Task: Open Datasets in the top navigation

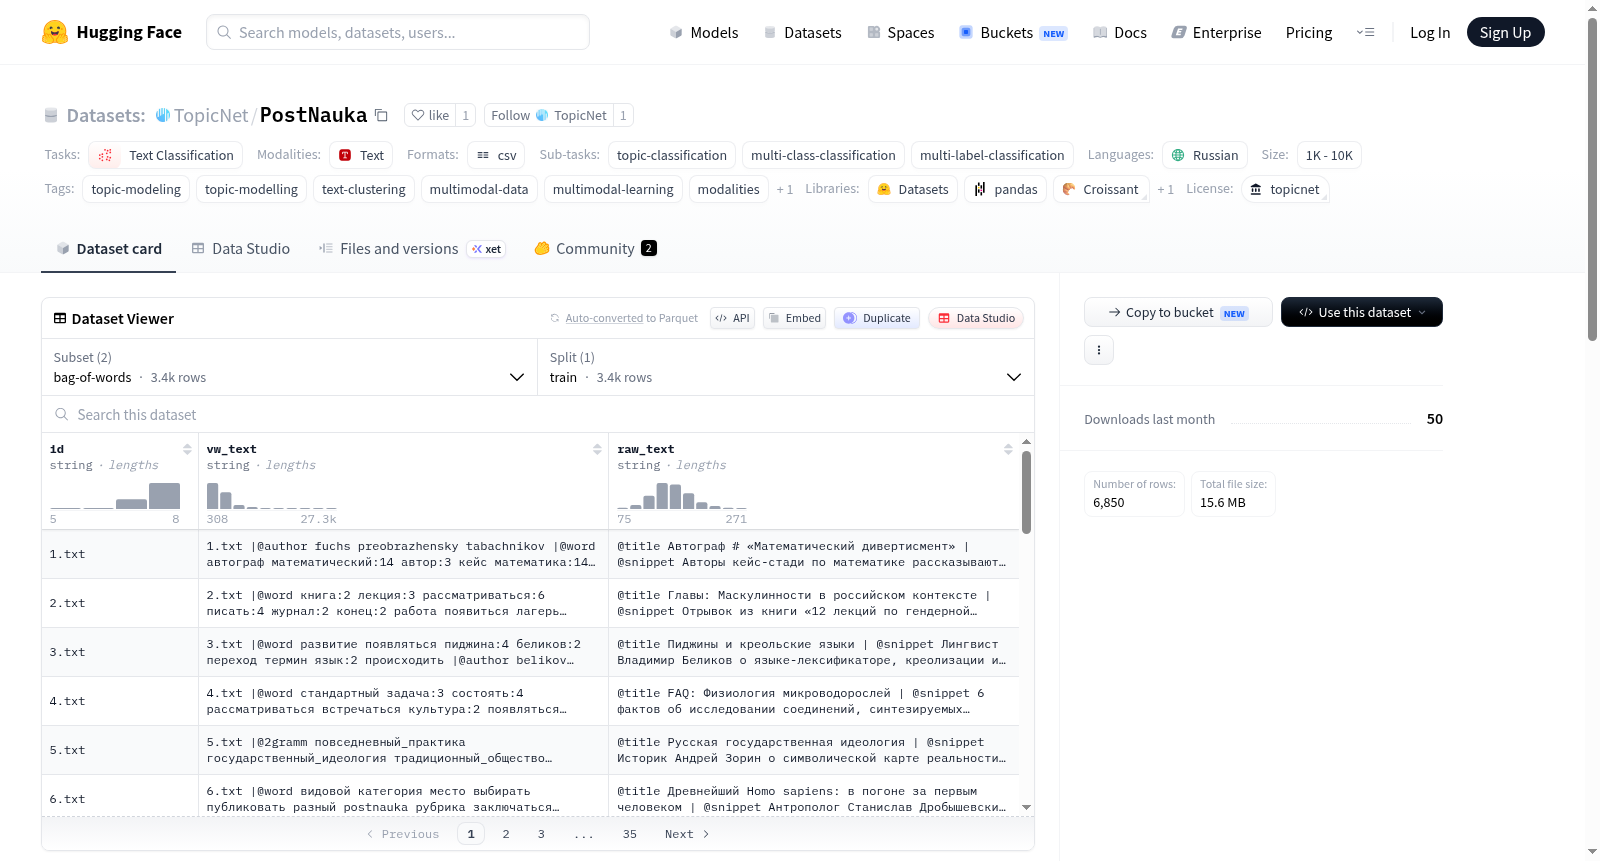Action: click(802, 32)
